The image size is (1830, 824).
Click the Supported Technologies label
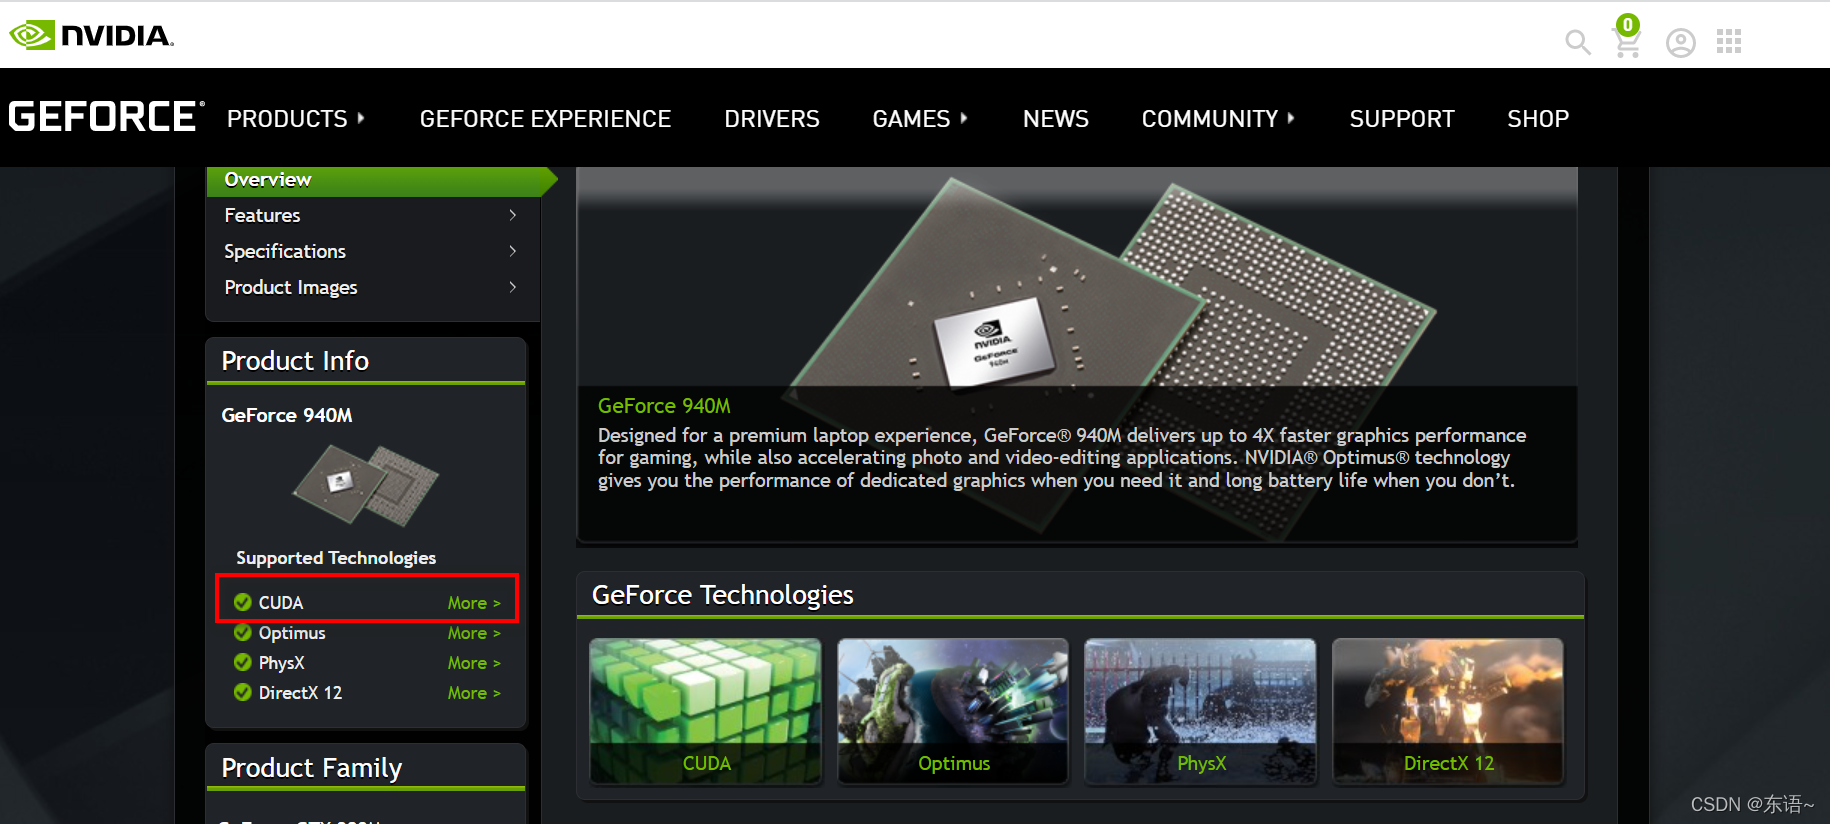coord(336,558)
